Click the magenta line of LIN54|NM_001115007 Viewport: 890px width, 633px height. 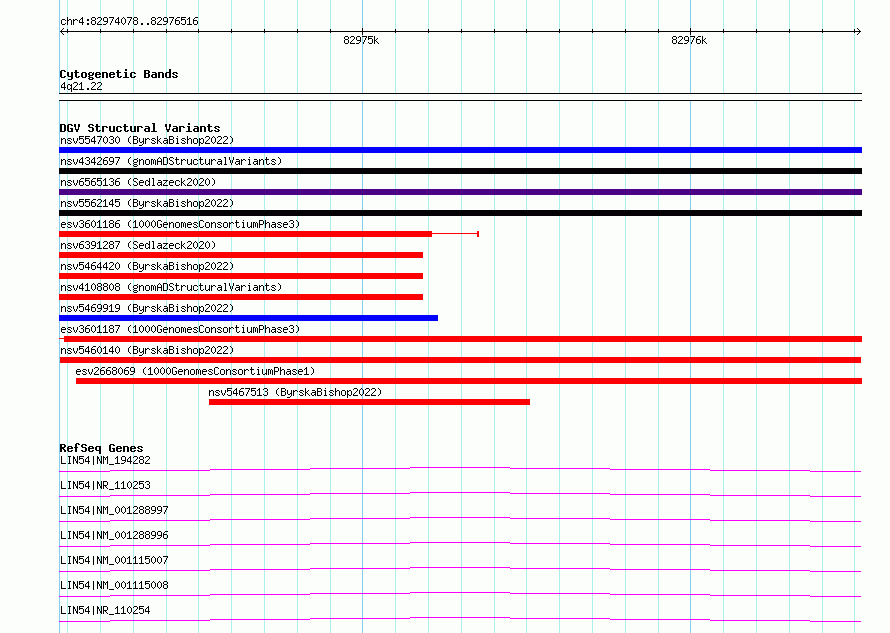(460, 569)
